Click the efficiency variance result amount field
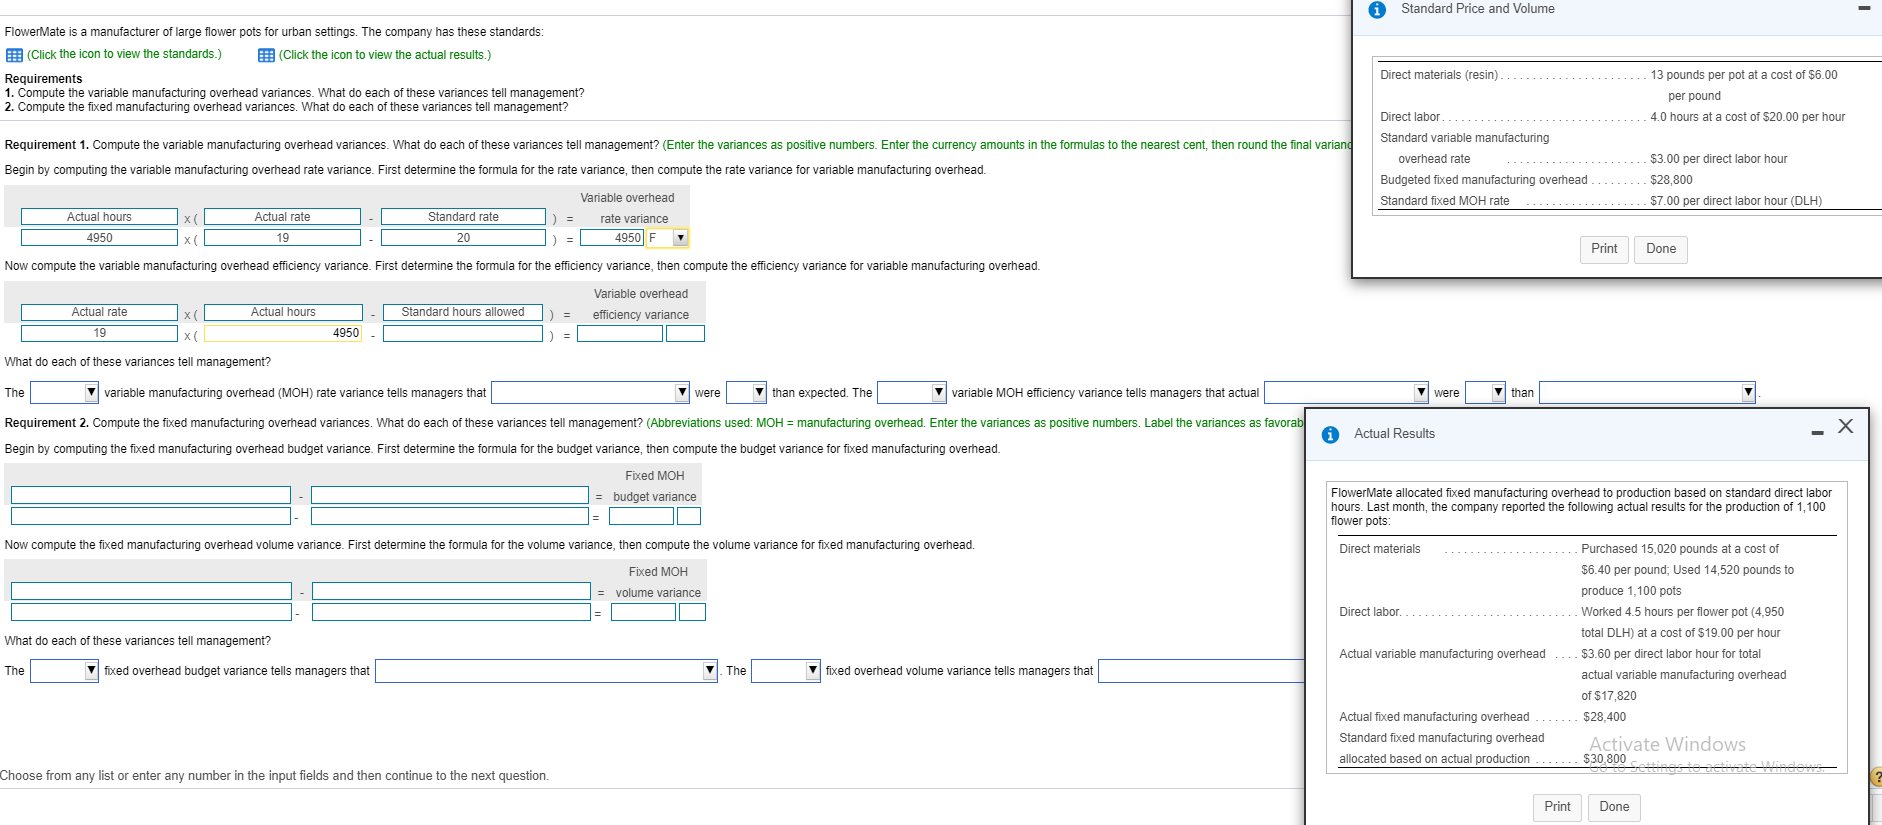1882x825 pixels. click(620, 334)
